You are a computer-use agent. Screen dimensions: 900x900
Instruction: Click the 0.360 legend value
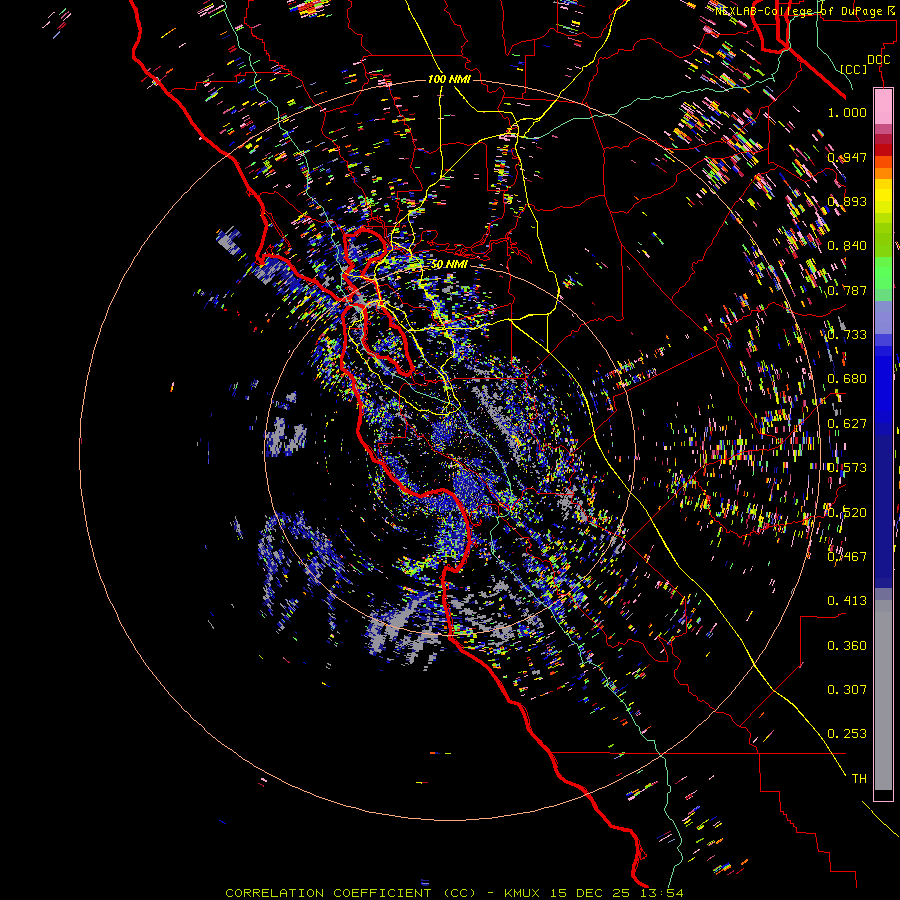pyautogui.click(x=847, y=646)
